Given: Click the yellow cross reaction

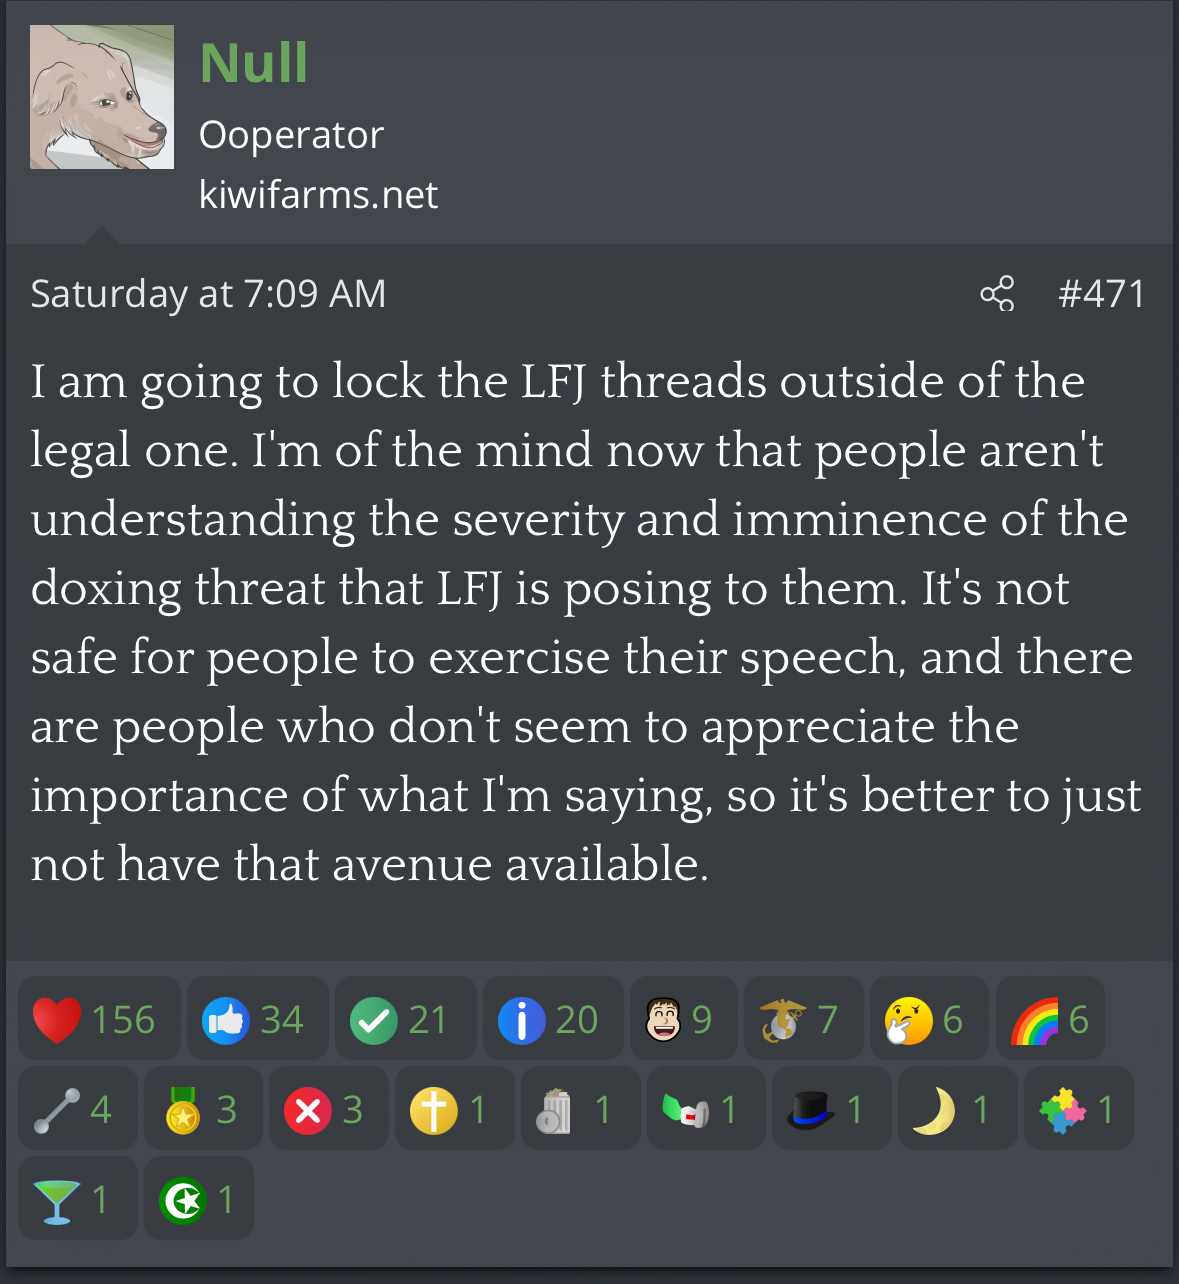Looking at the screenshot, I should coord(455,1109).
